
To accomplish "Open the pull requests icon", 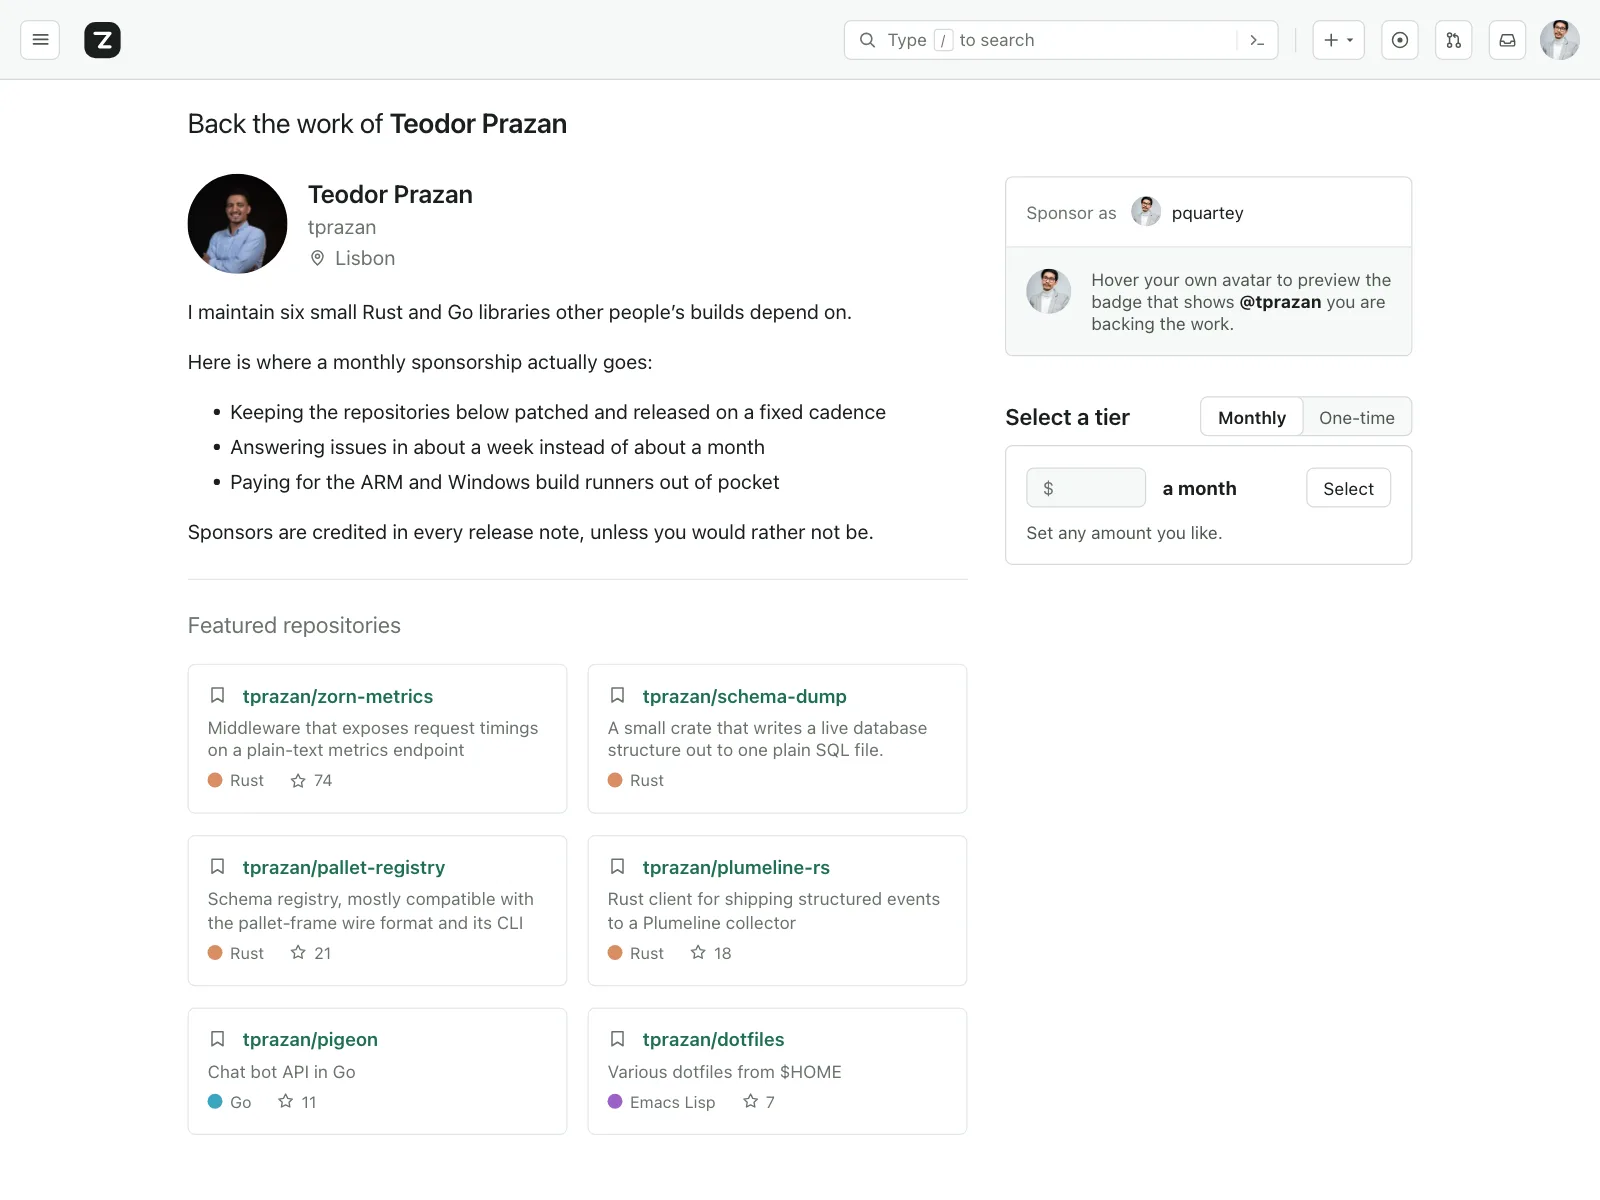I will coord(1453,40).
